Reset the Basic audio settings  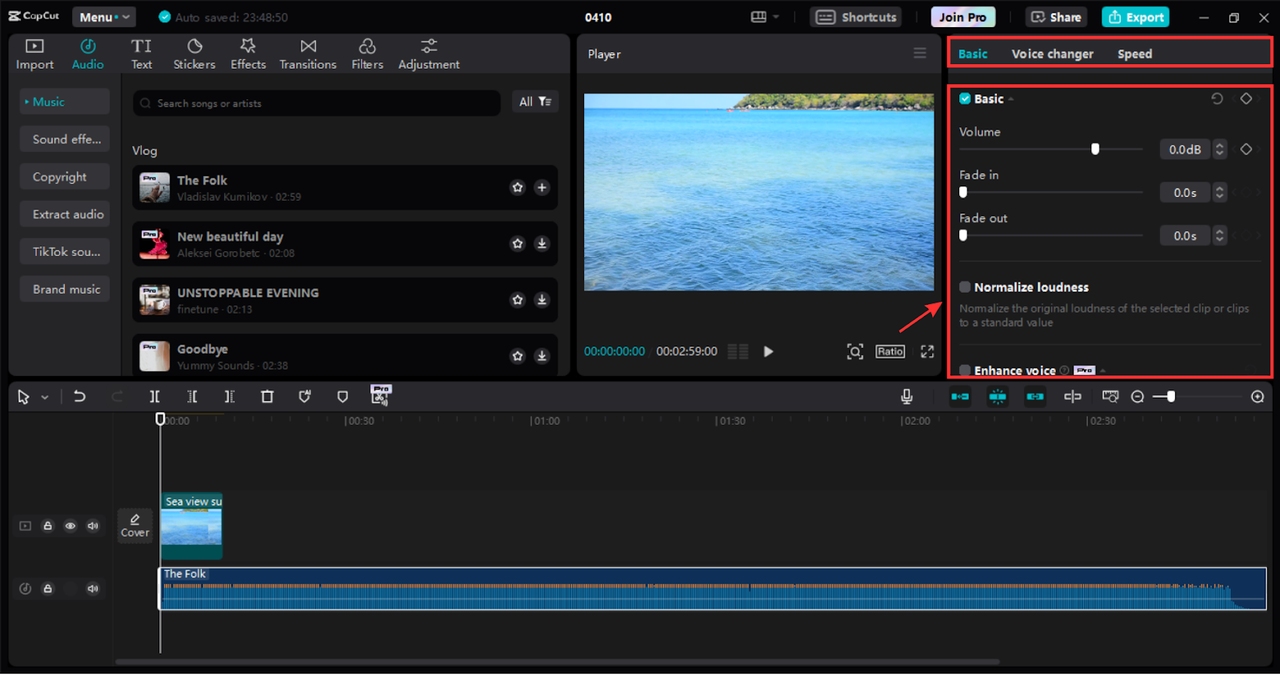click(x=1217, y=99)
